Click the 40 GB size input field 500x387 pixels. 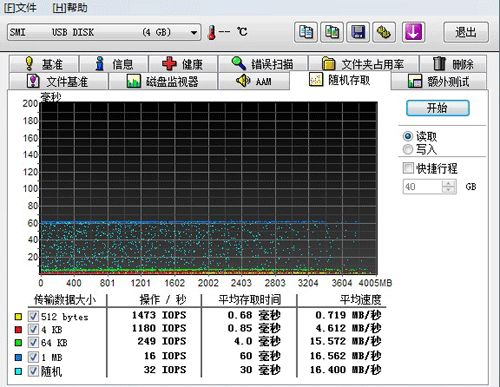click(x=422, y=187)
